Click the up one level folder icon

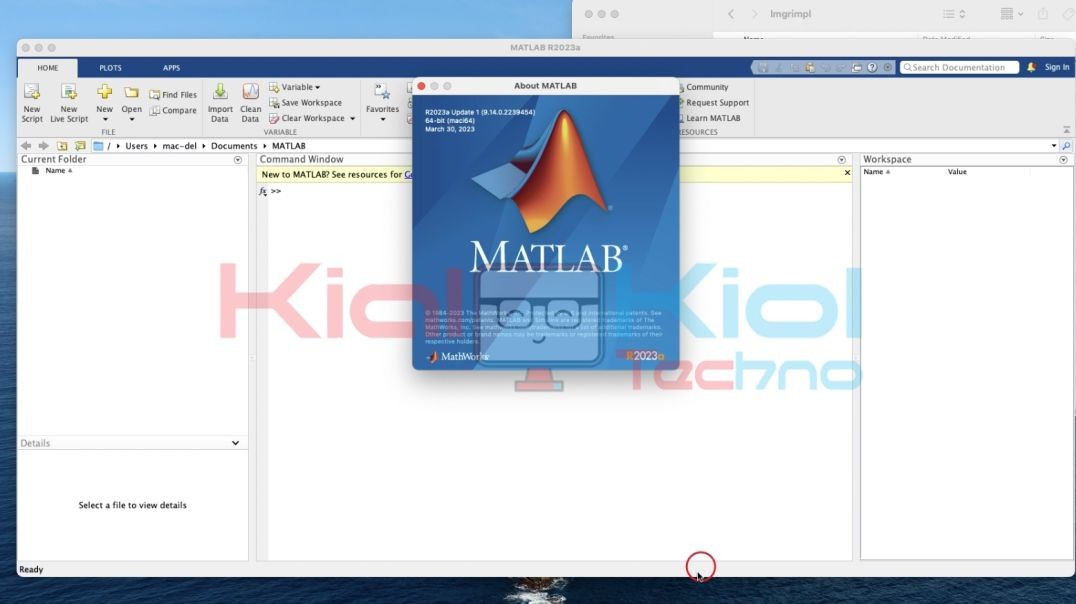[62, 146]
